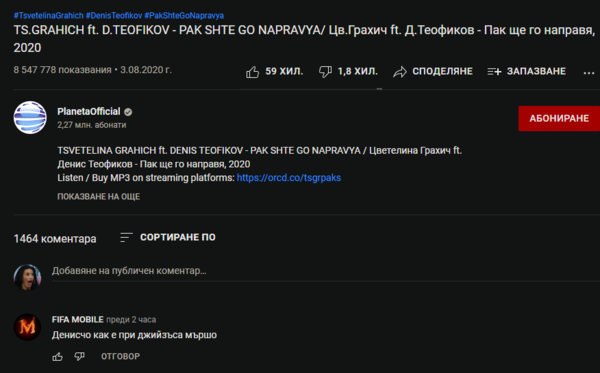Click the 'преди 2 часа' comment timestamp
Screen dimensions: 600x373
pyautogui.click(x=131, y=319)
